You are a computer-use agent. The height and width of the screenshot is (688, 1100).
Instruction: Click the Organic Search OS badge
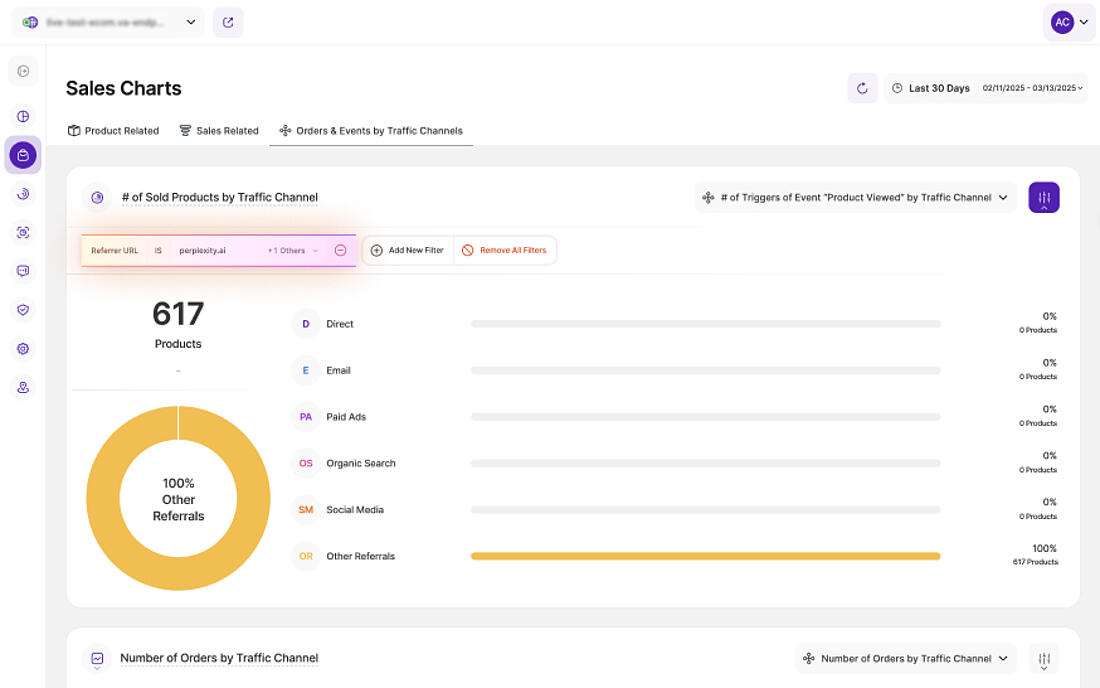[306, 463]
